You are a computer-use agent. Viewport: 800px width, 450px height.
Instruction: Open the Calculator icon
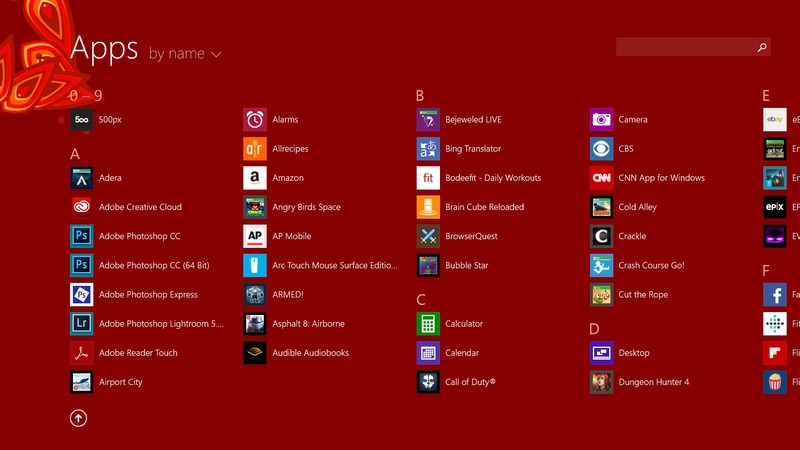428,323
